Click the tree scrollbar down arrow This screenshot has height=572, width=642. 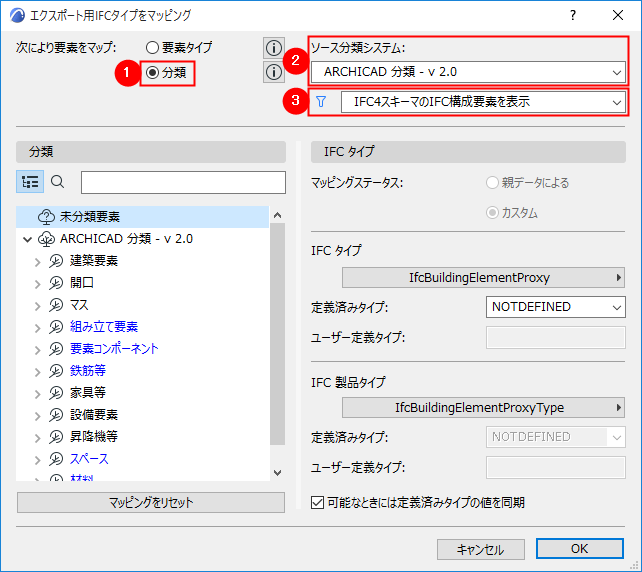278,473
